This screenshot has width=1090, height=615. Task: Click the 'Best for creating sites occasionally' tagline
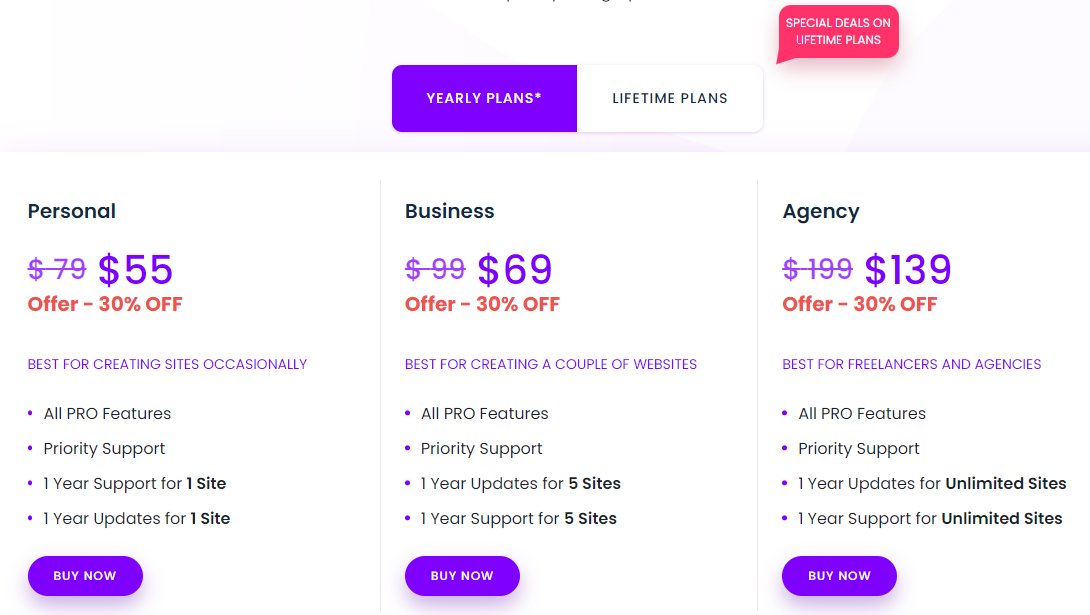click(167, 364)
